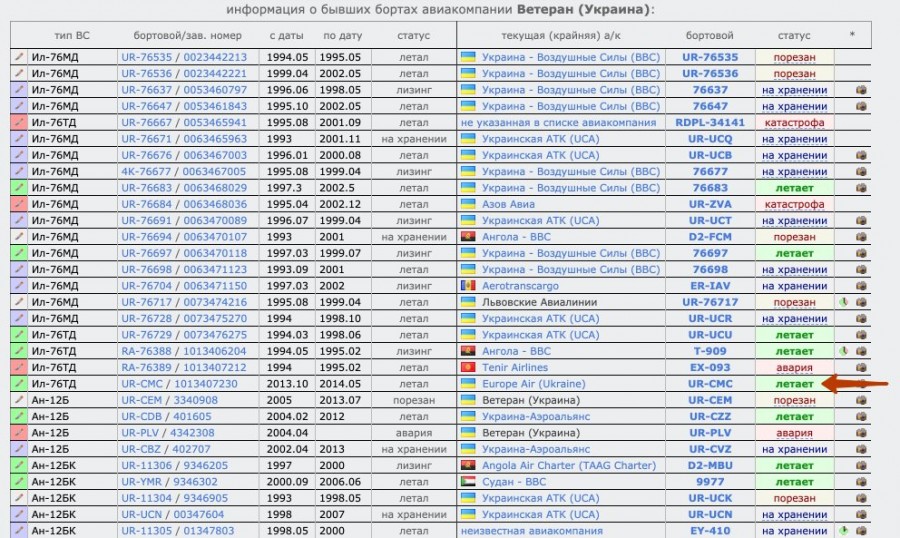This screenshot has height=538, width=900.
Task: Click the green clock icon in the EY-410 row
Action: pos(843,531)
